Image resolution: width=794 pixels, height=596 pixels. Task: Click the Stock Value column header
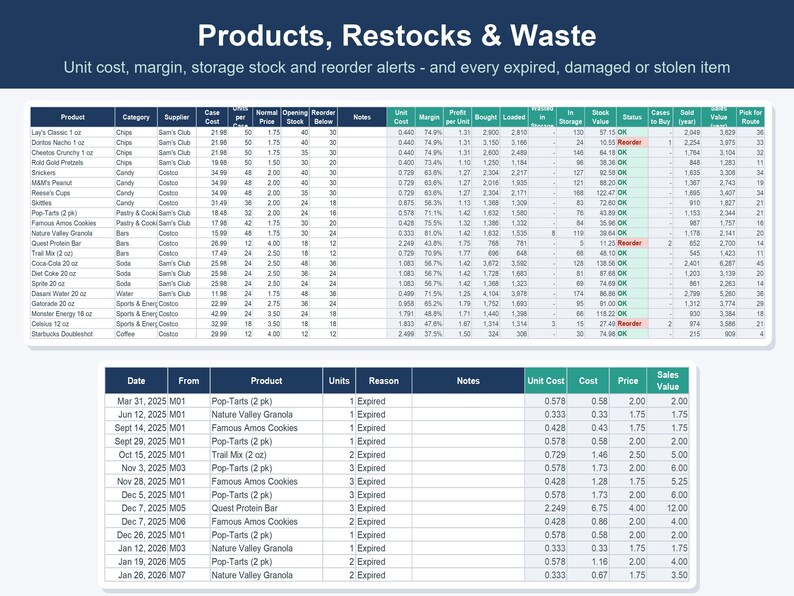[601, 117]
